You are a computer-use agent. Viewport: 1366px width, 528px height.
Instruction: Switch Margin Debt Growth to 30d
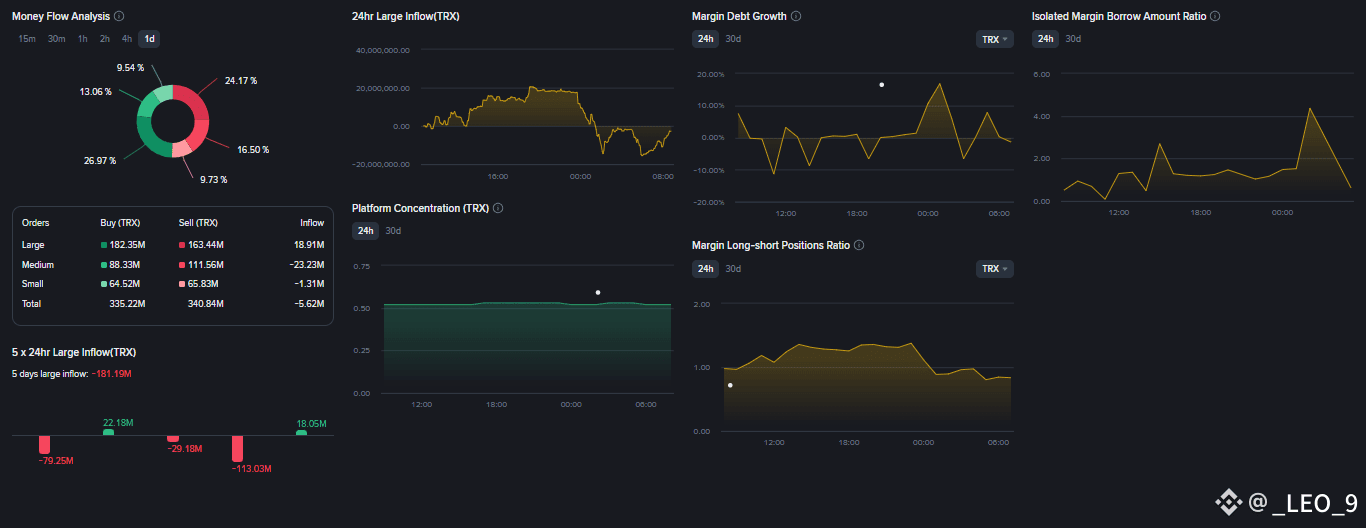tap(733, 39)
